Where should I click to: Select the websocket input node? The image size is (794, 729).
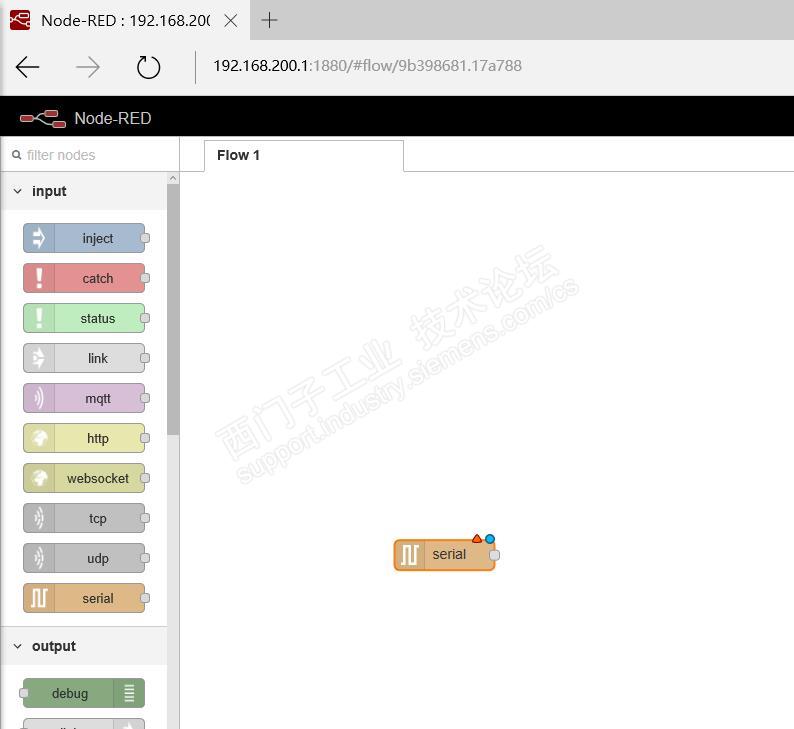point(84,478)
